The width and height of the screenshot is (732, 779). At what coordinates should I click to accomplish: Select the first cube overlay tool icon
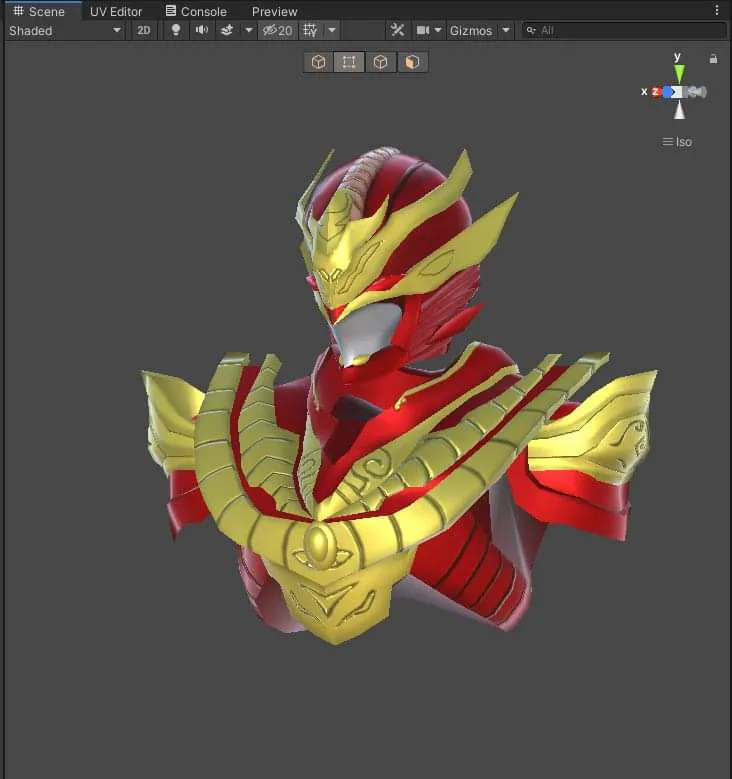319,62
